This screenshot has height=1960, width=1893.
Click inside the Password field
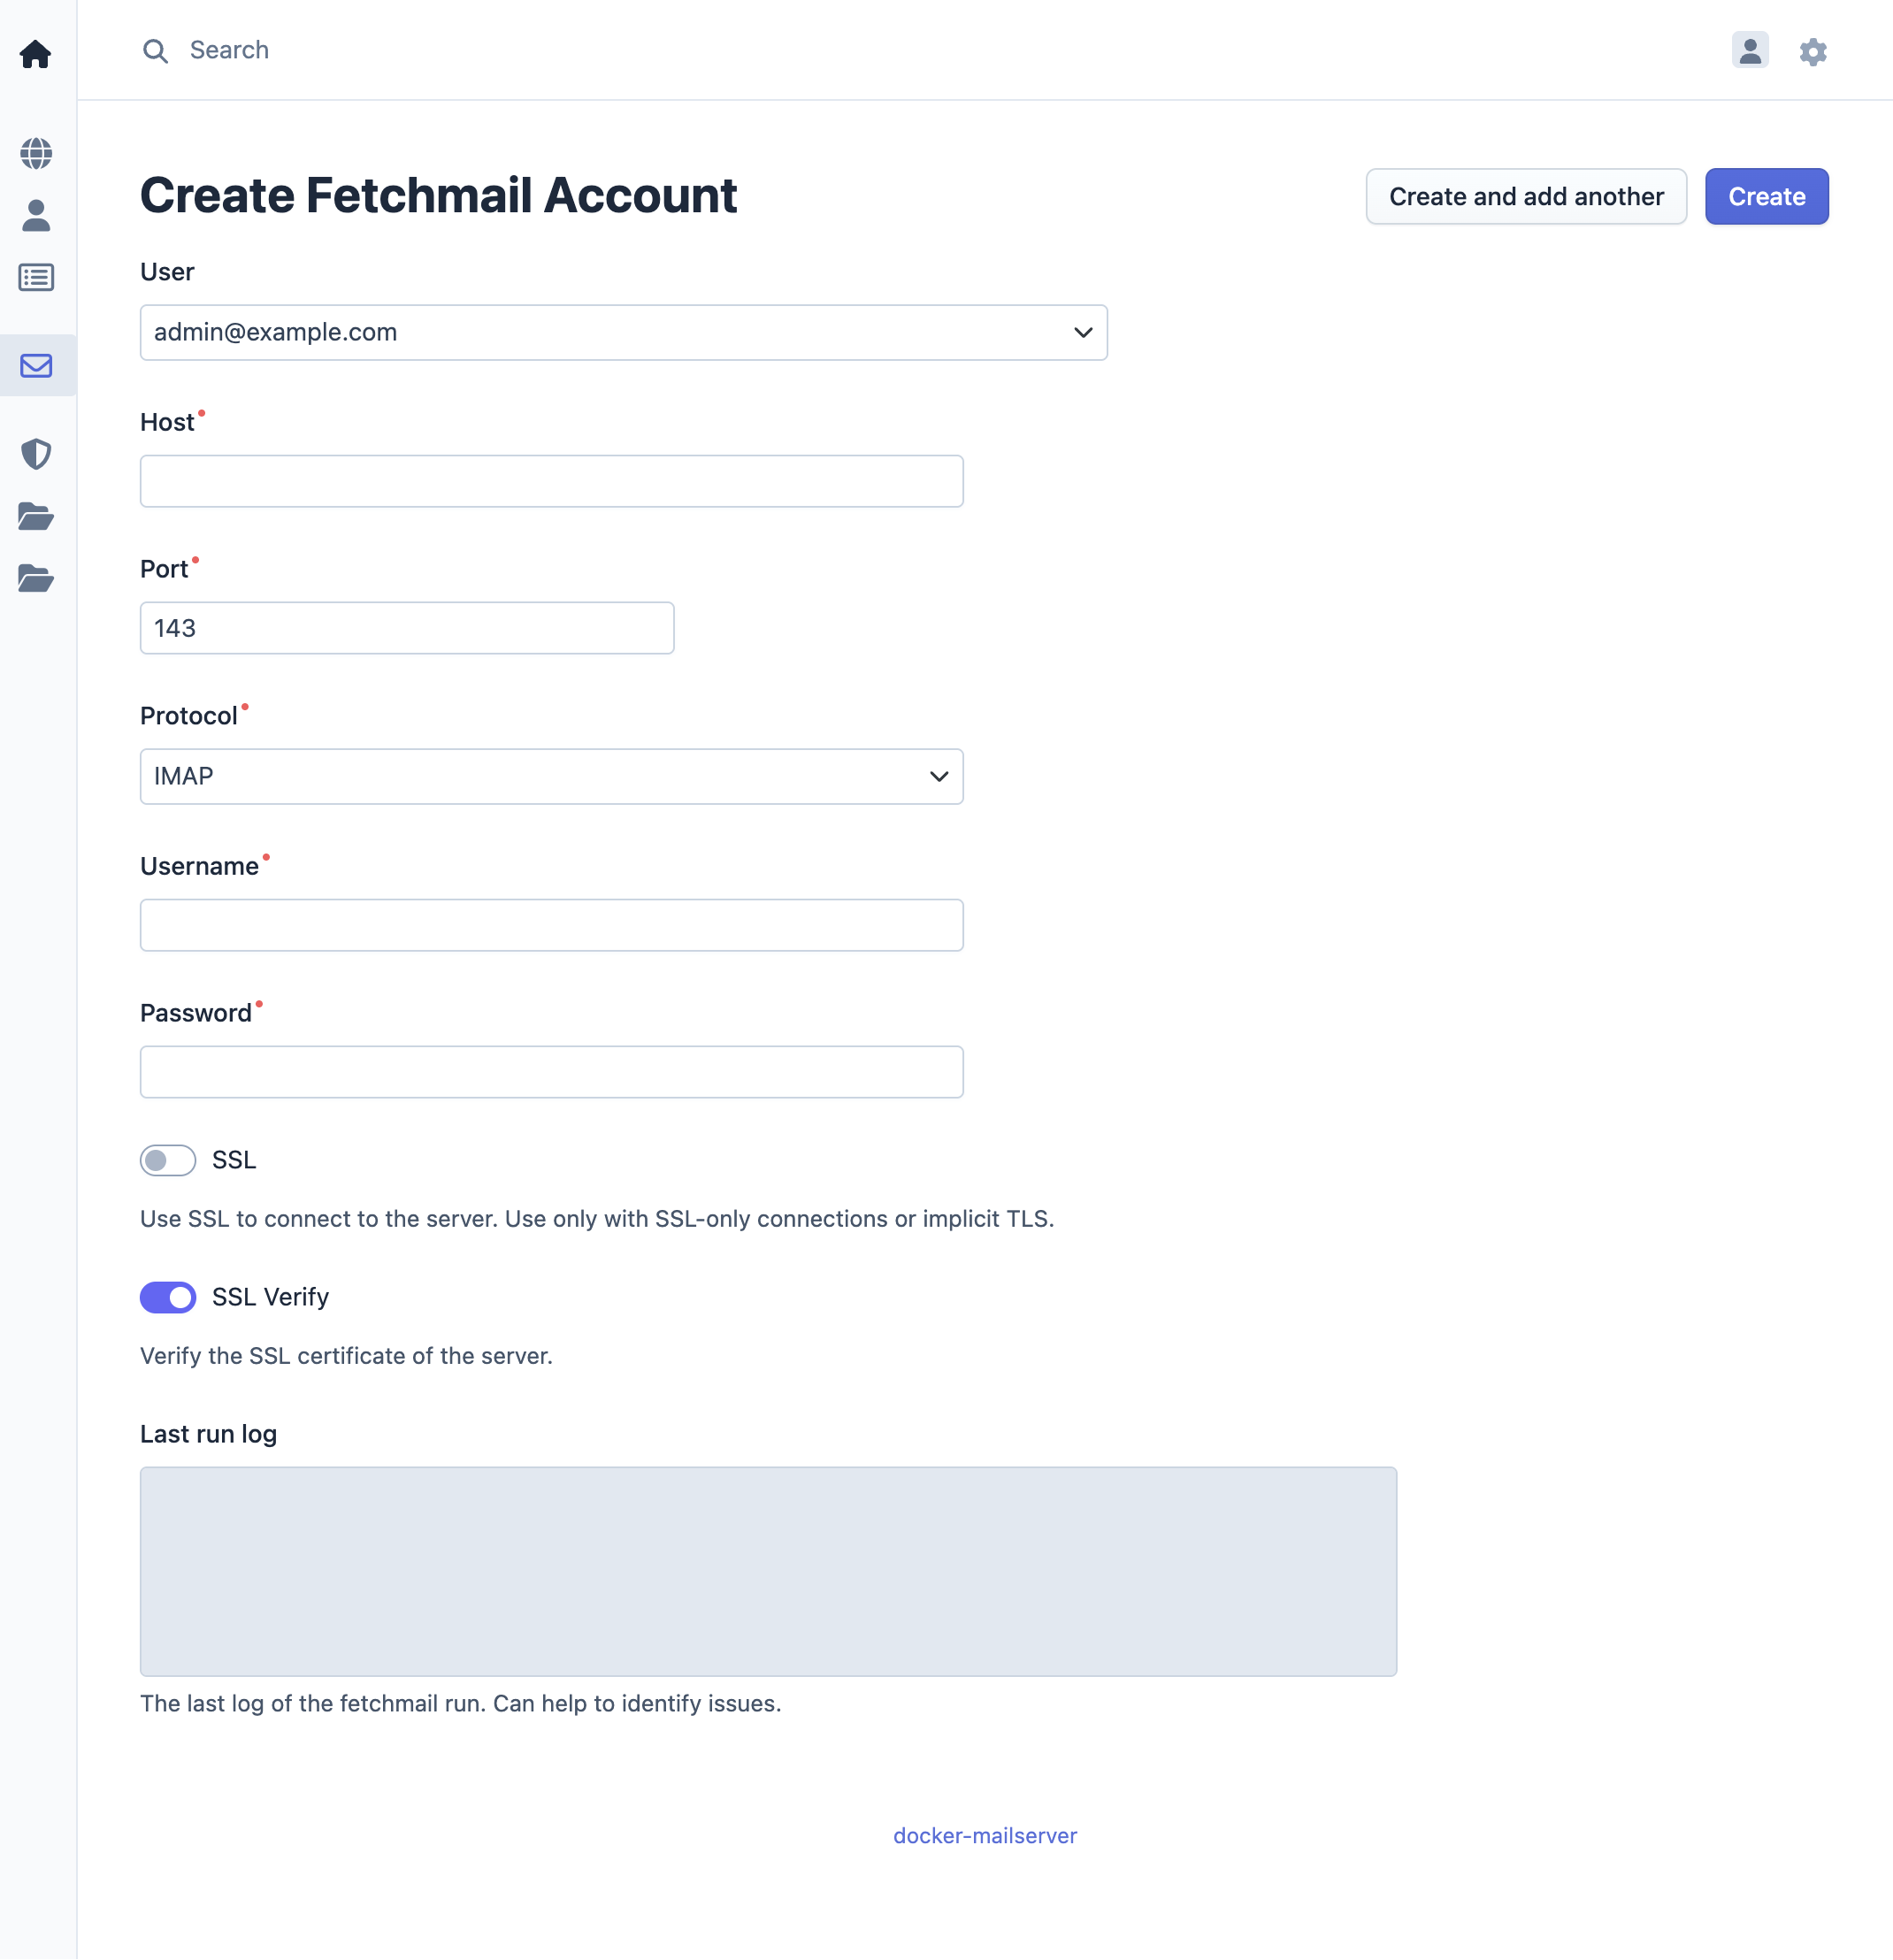pyautogui.click(x=551, y=1071)
